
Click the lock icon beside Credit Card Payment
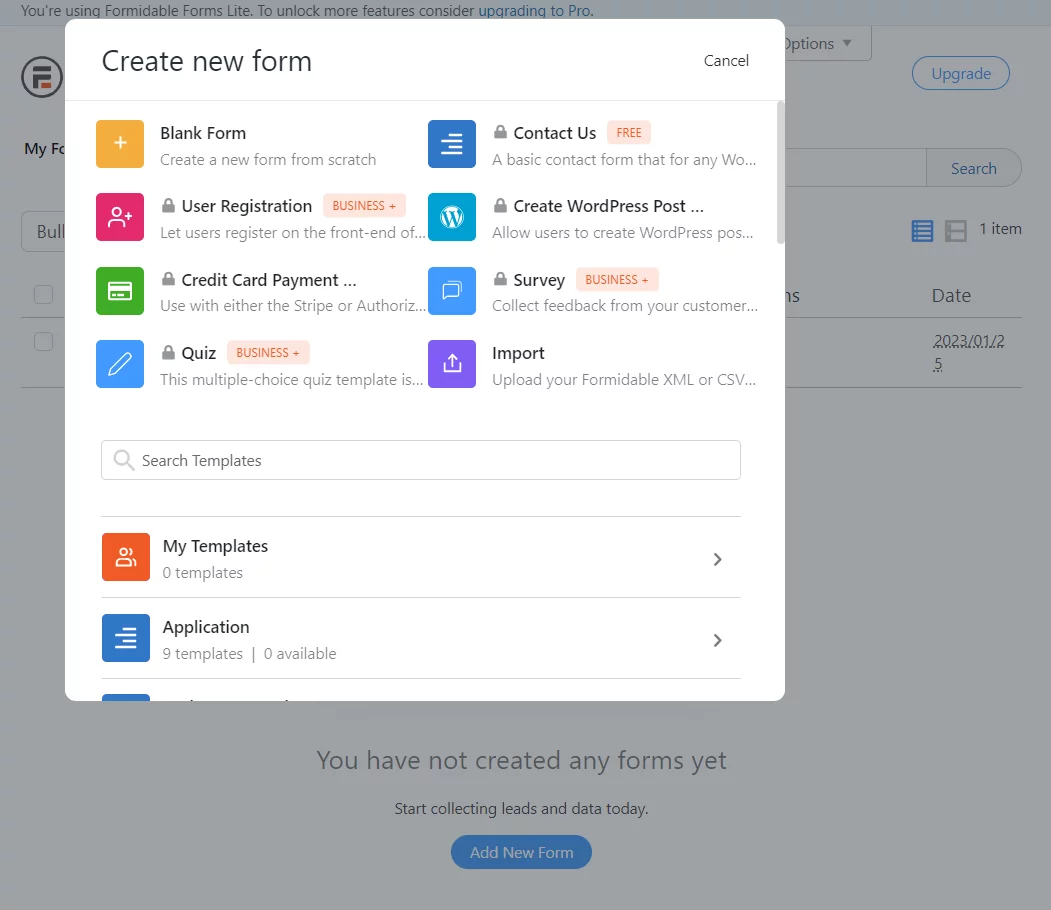click(x=168, y=278)
